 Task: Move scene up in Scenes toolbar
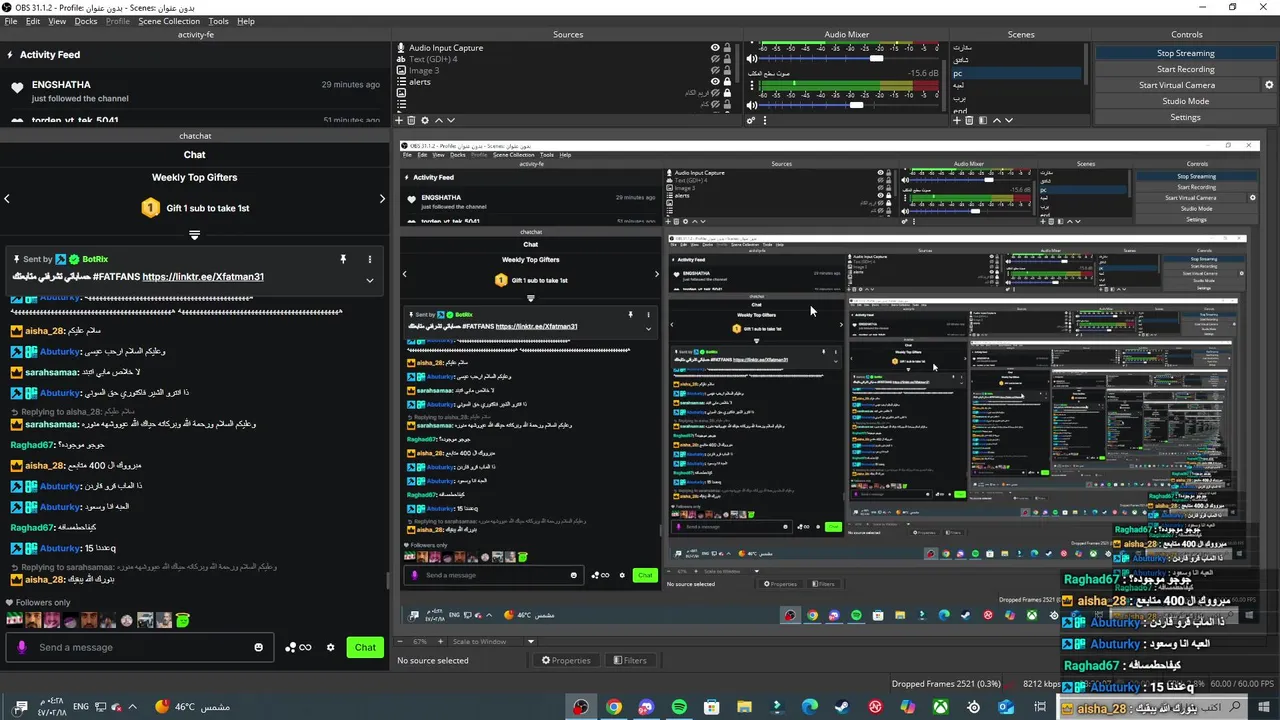coord(995,120)
